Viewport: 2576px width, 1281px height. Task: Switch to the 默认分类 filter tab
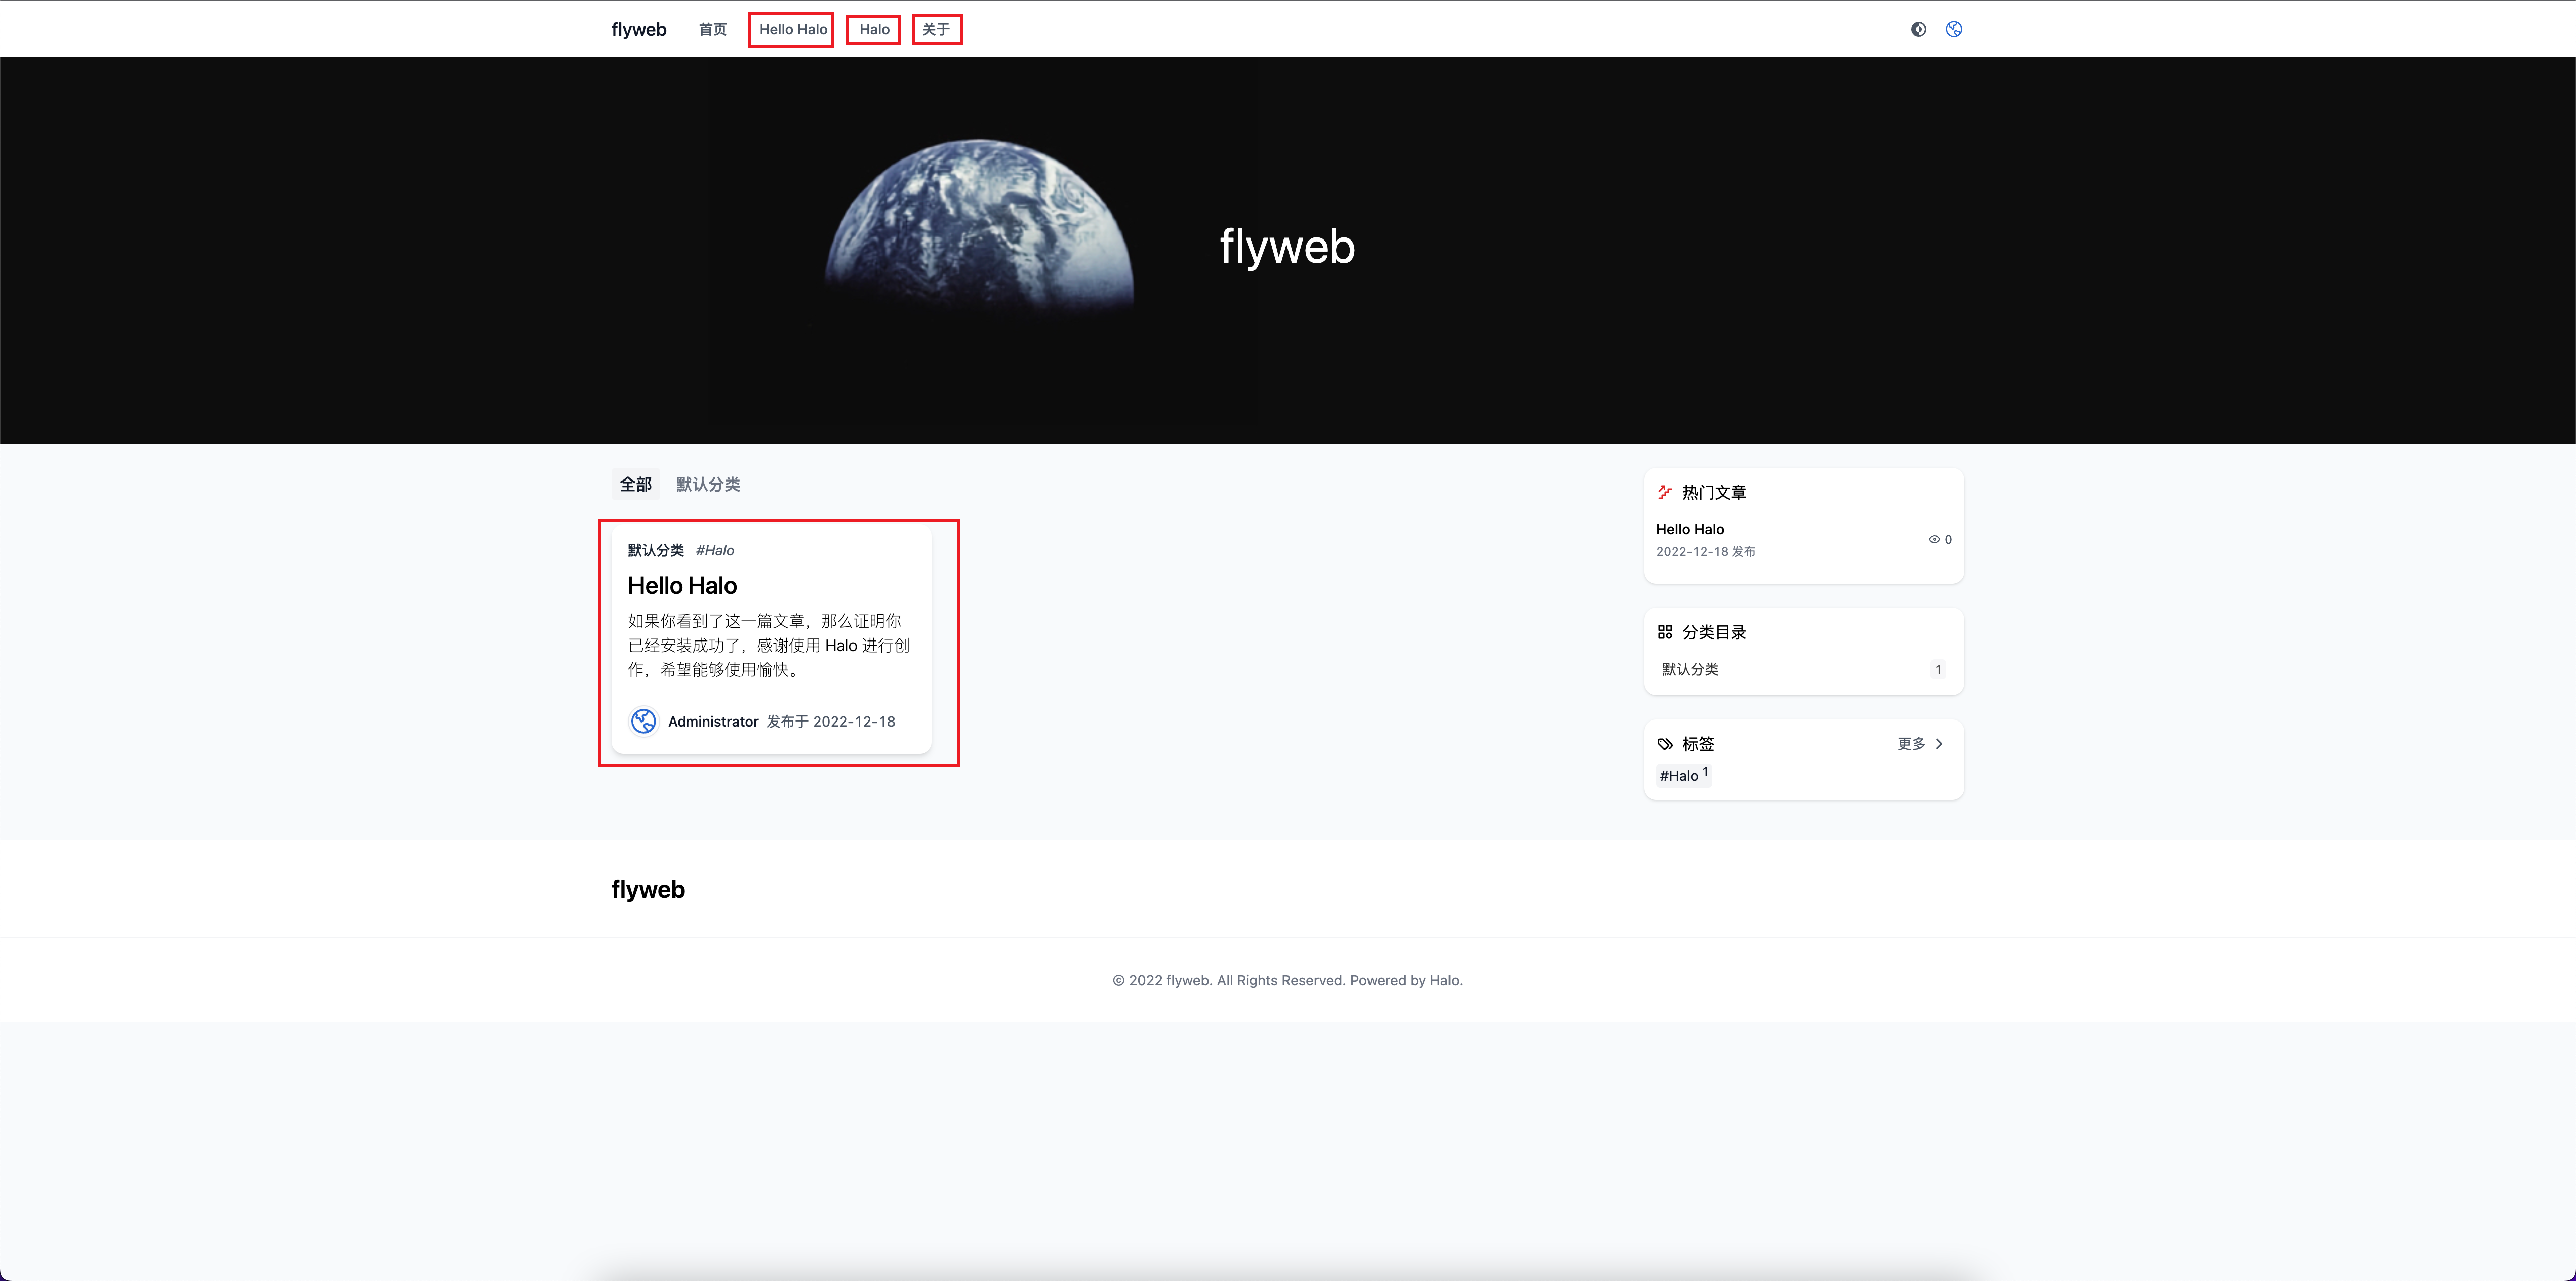707,484
